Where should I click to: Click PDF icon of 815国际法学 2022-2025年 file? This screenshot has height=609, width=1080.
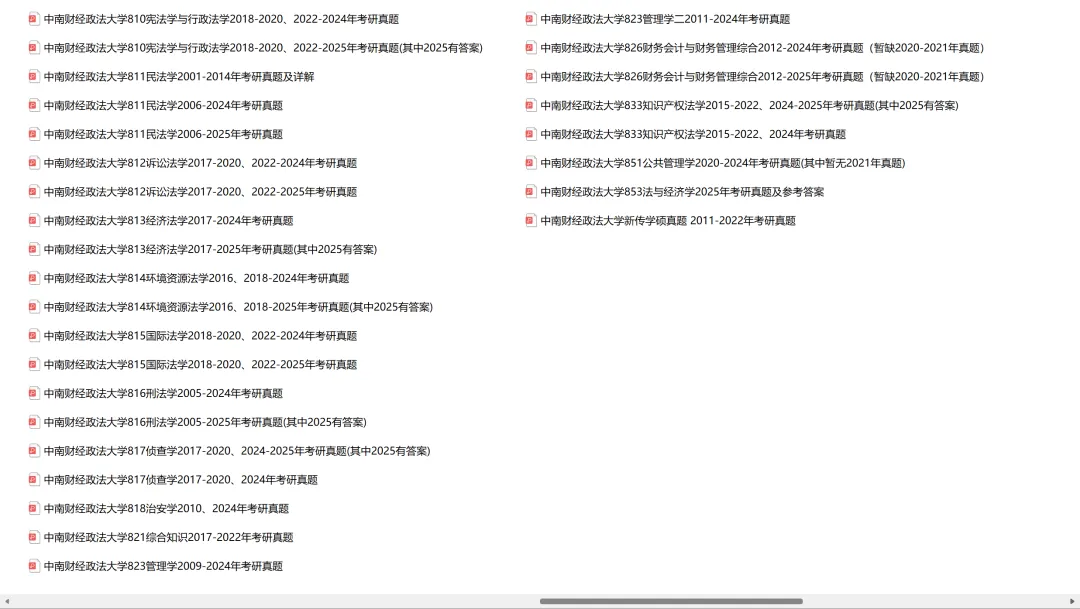click(x=33, y=364)
